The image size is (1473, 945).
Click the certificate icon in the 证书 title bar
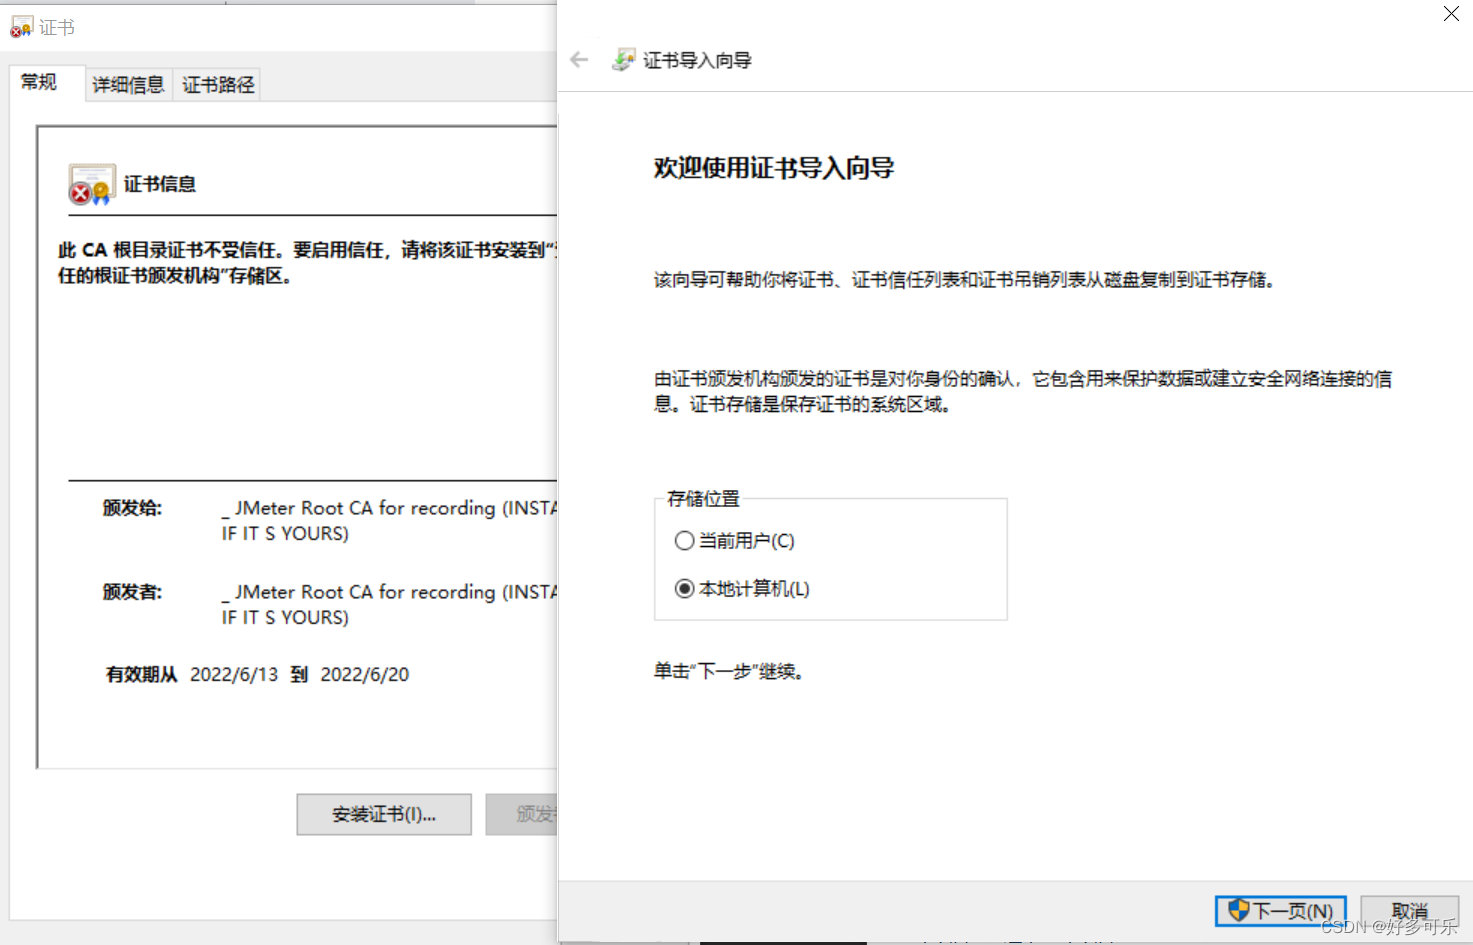(x=20, y=26)
